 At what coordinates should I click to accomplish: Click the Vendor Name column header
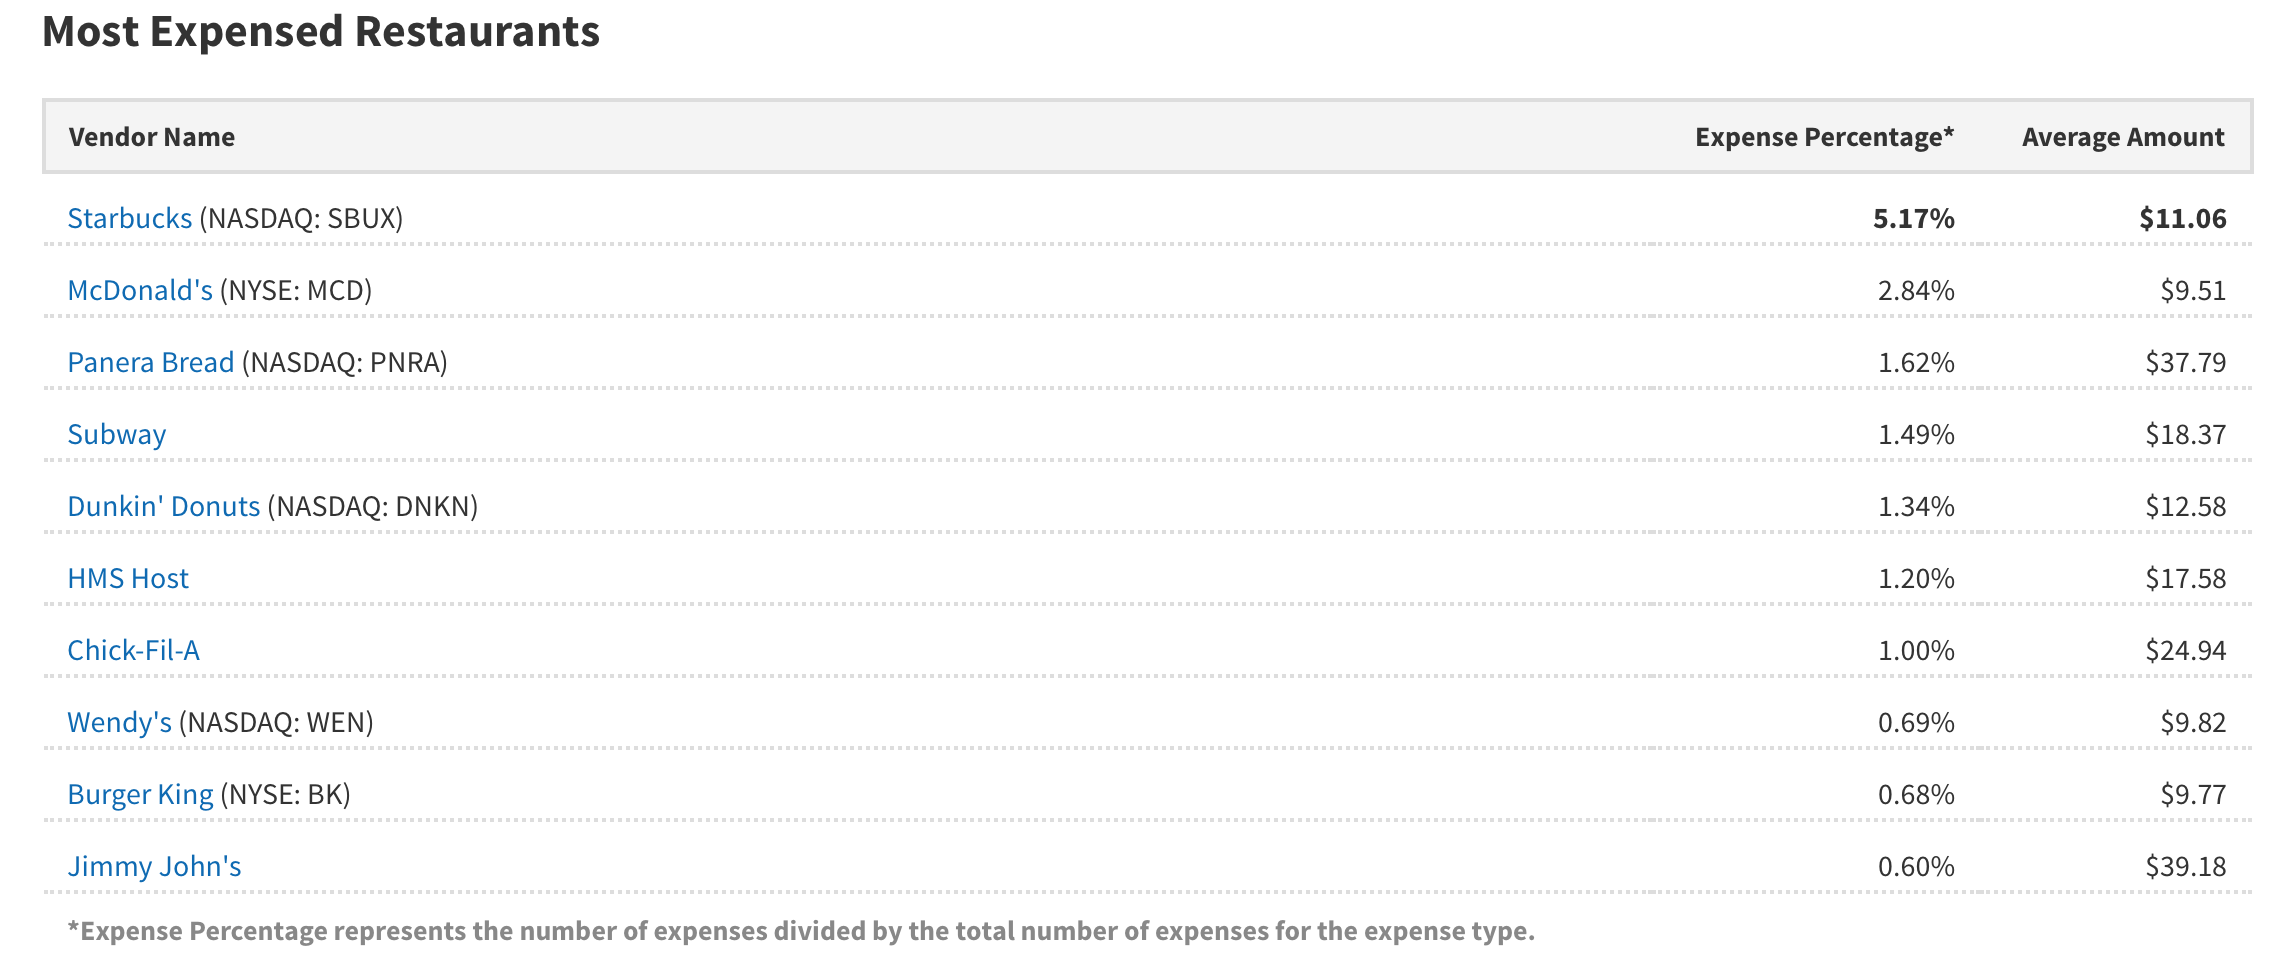(x=152, y=137)
